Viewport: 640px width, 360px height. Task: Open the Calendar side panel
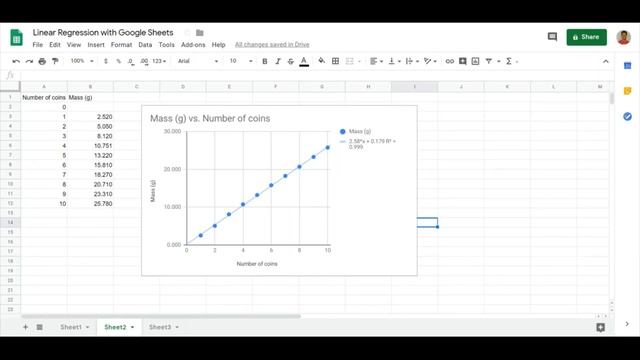pos(627,66)
